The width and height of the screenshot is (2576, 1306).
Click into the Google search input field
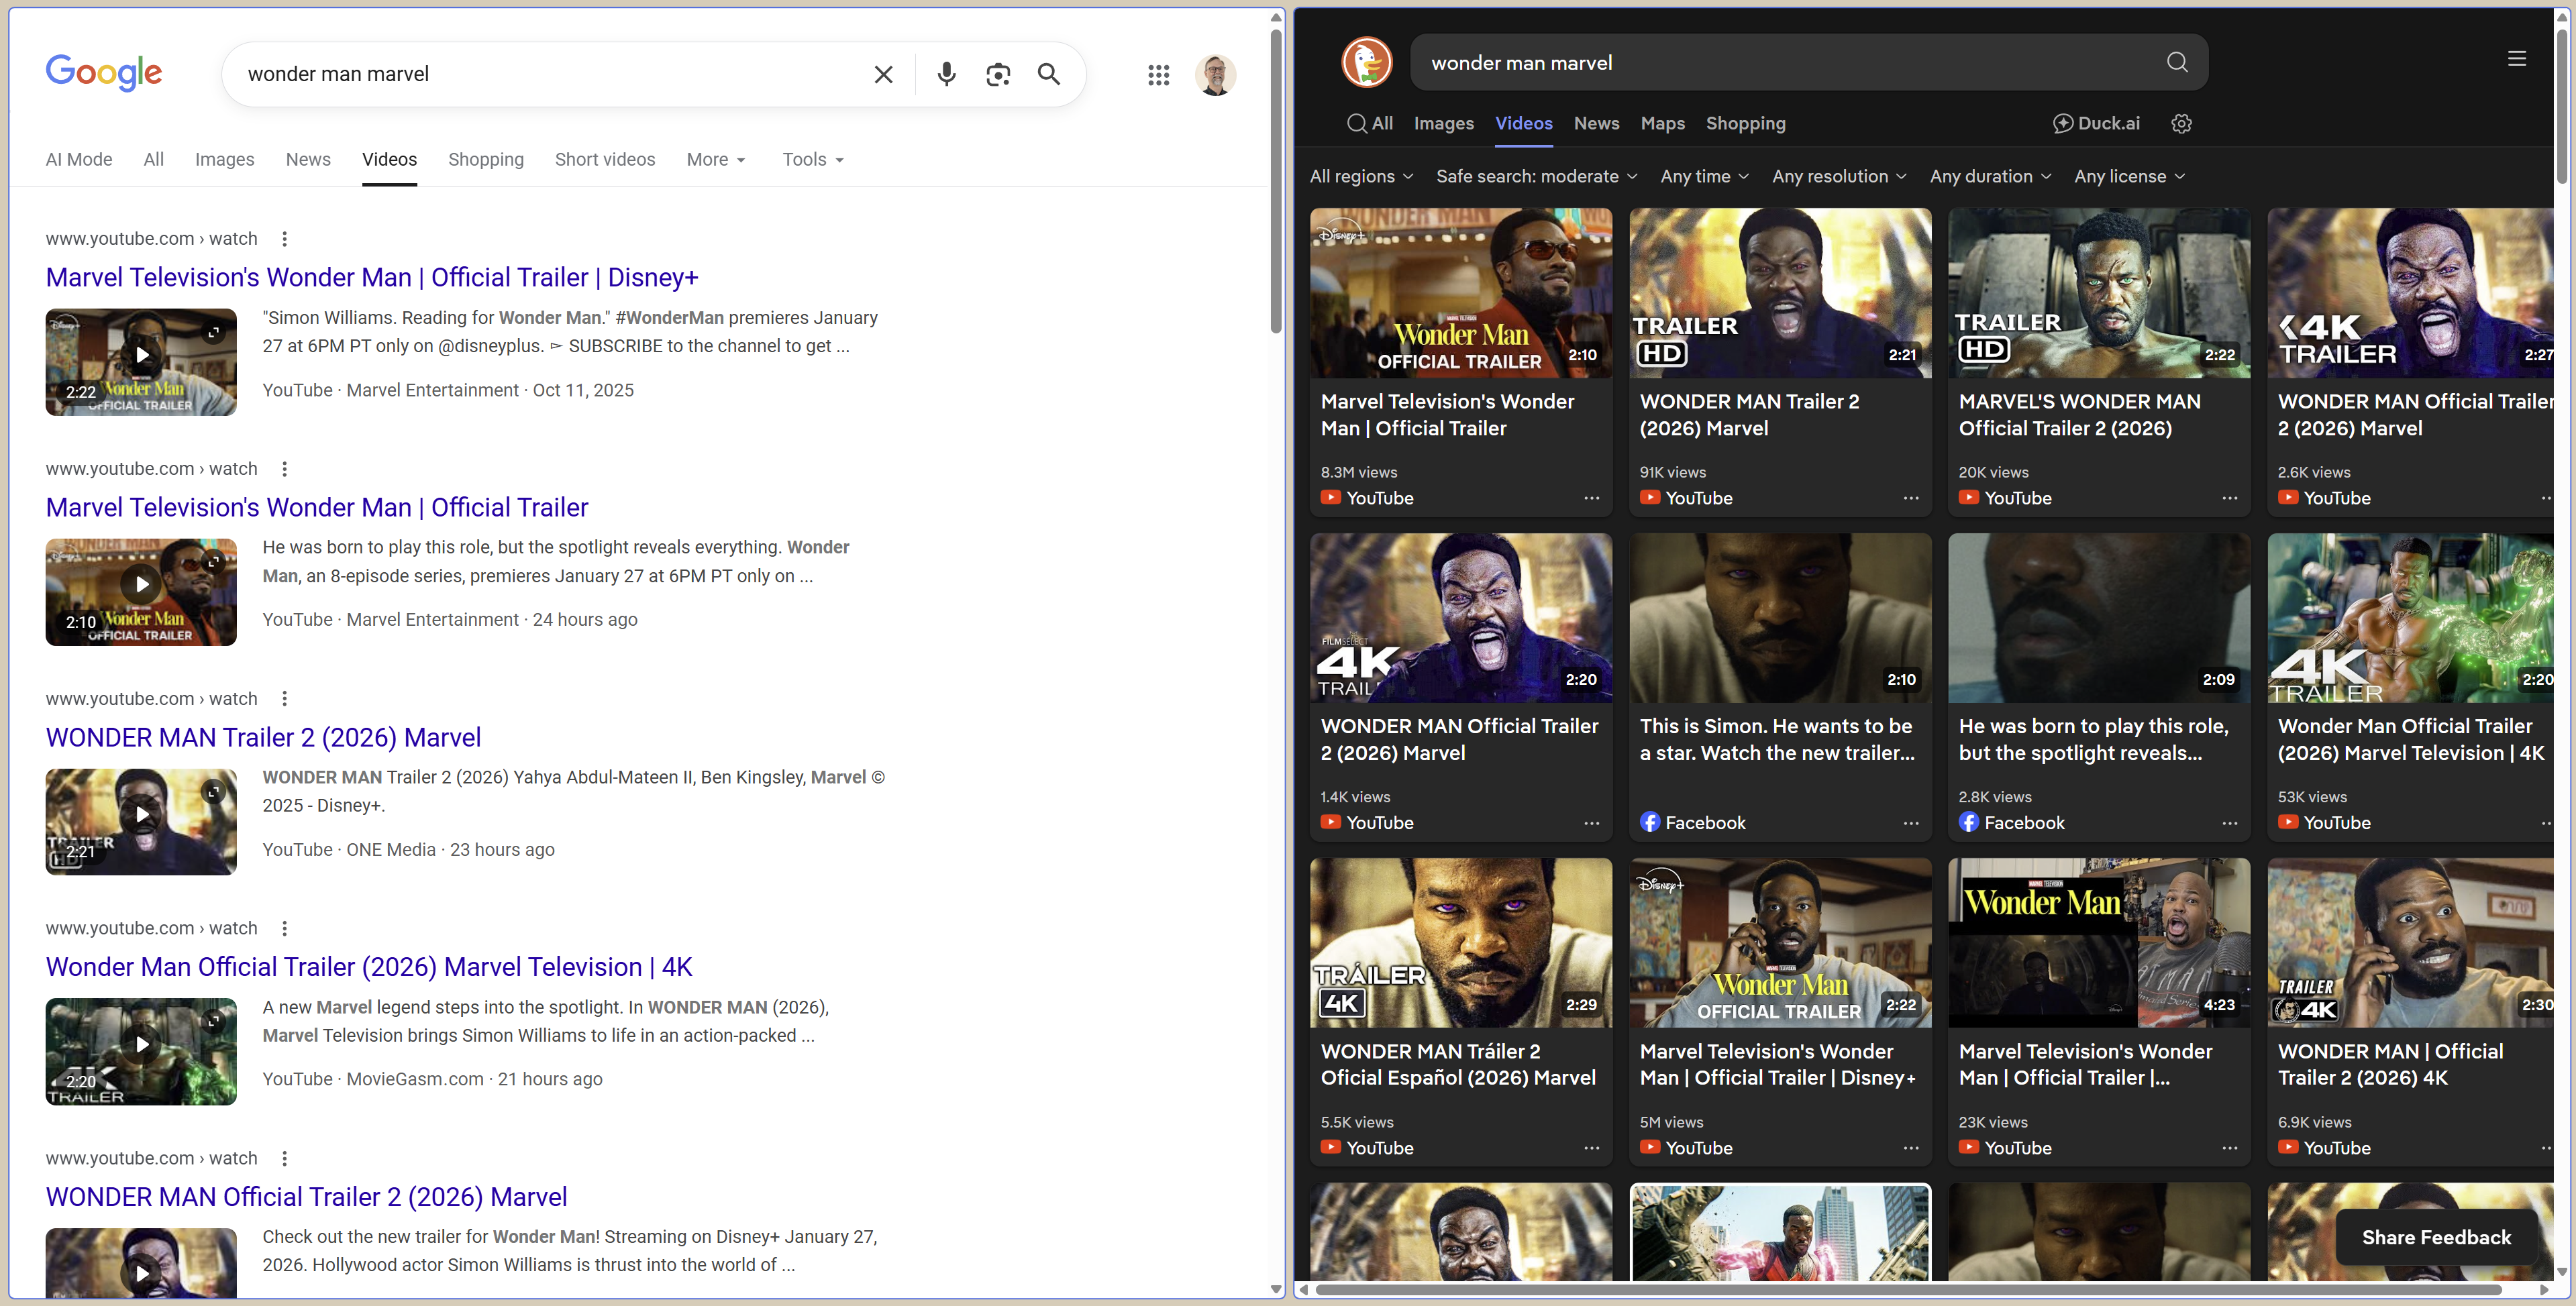[550, 74]
